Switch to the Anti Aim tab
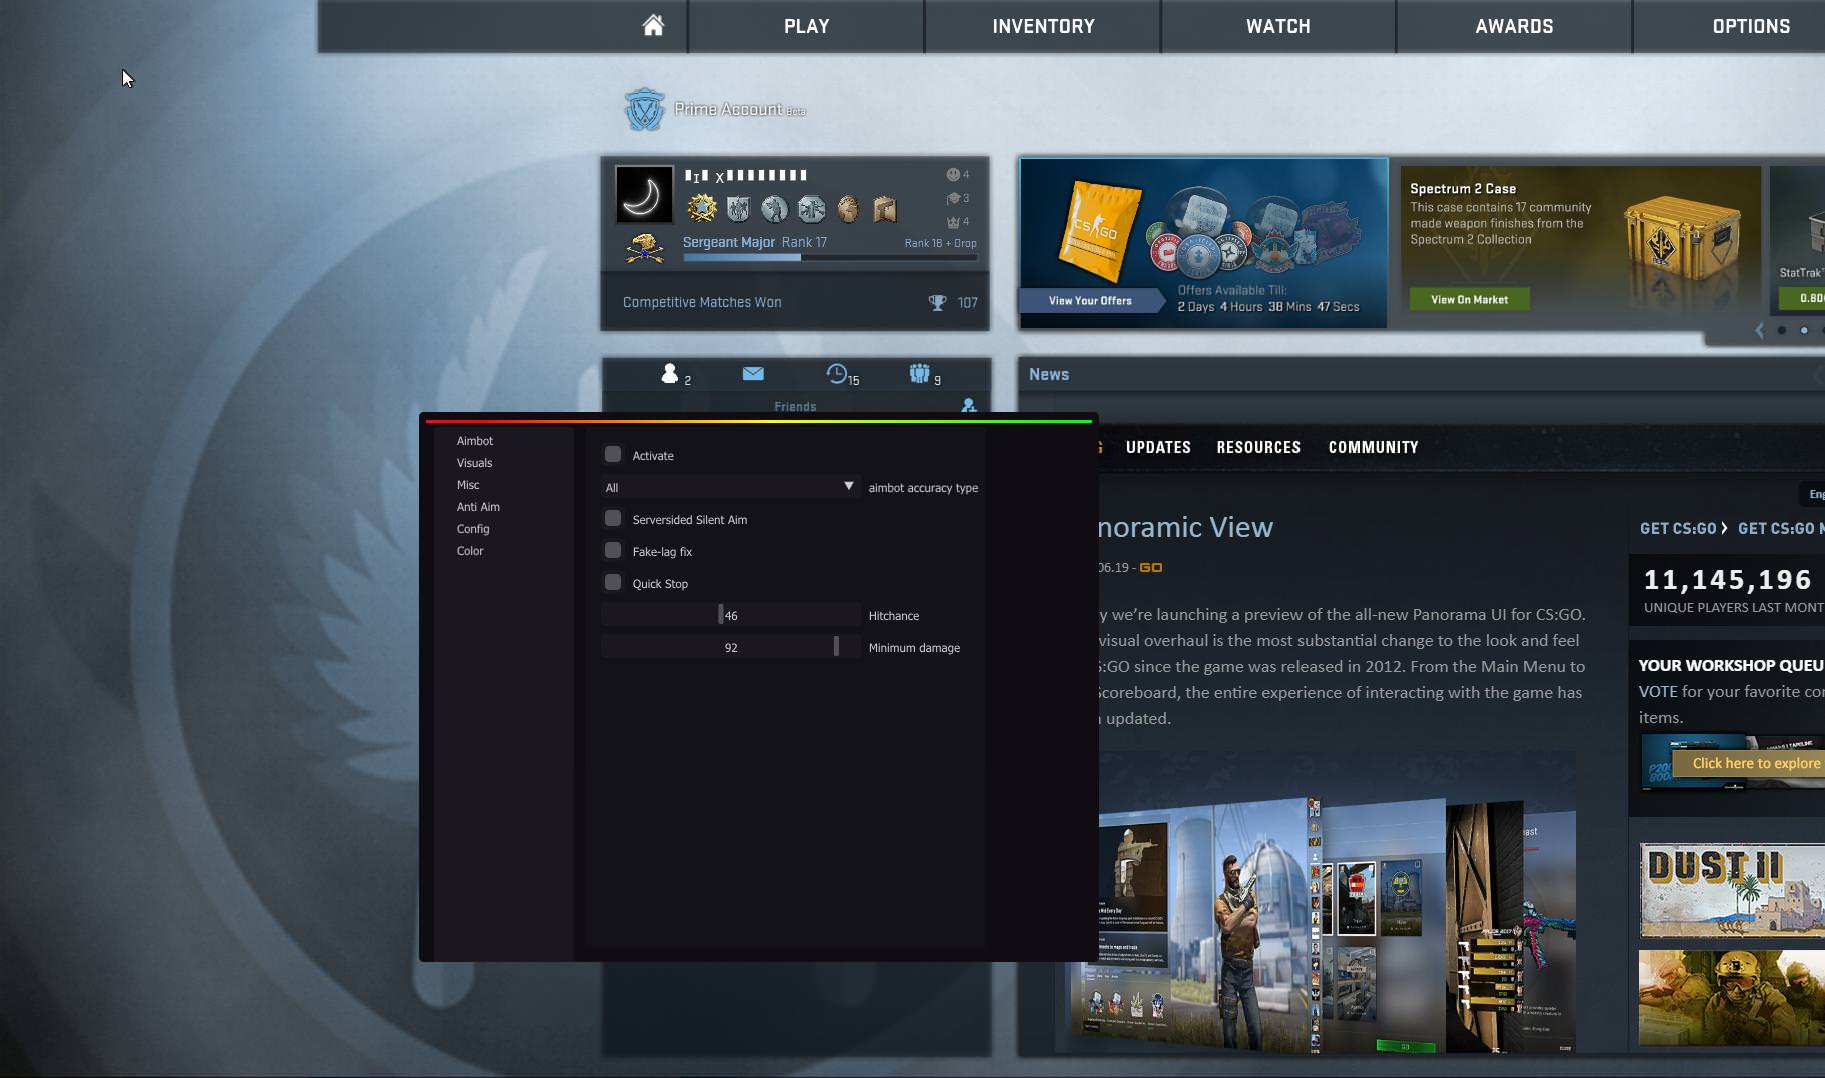The height and width of the screenshot is (1078, 1825). tap(478, 507)
